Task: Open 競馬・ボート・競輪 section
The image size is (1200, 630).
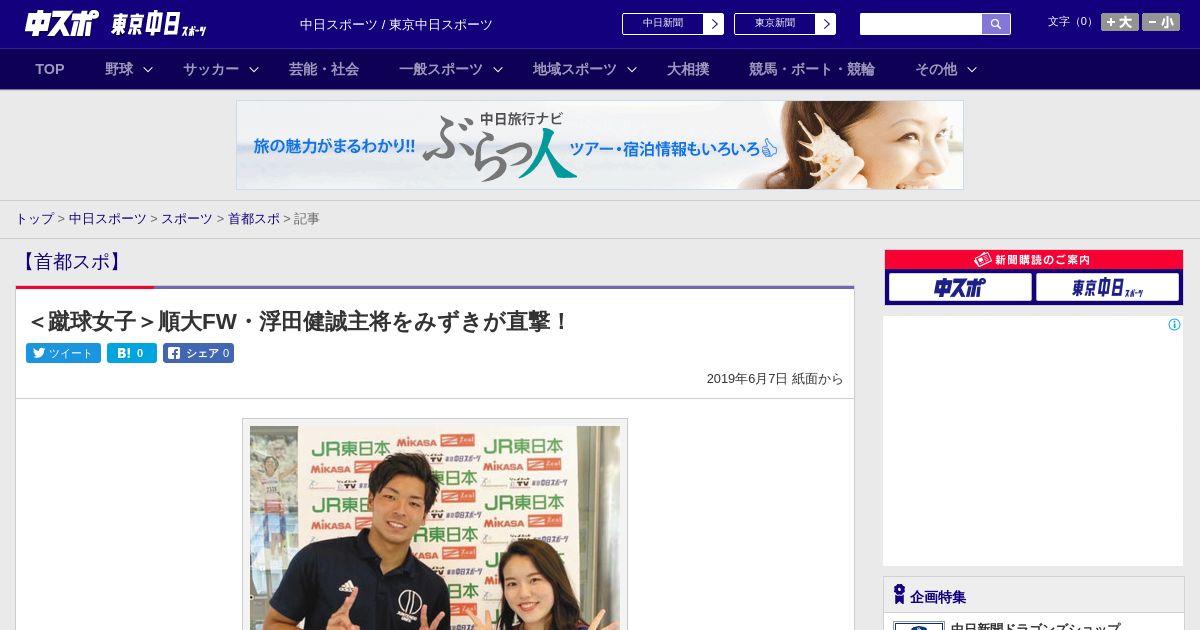Action: [812, 69]
